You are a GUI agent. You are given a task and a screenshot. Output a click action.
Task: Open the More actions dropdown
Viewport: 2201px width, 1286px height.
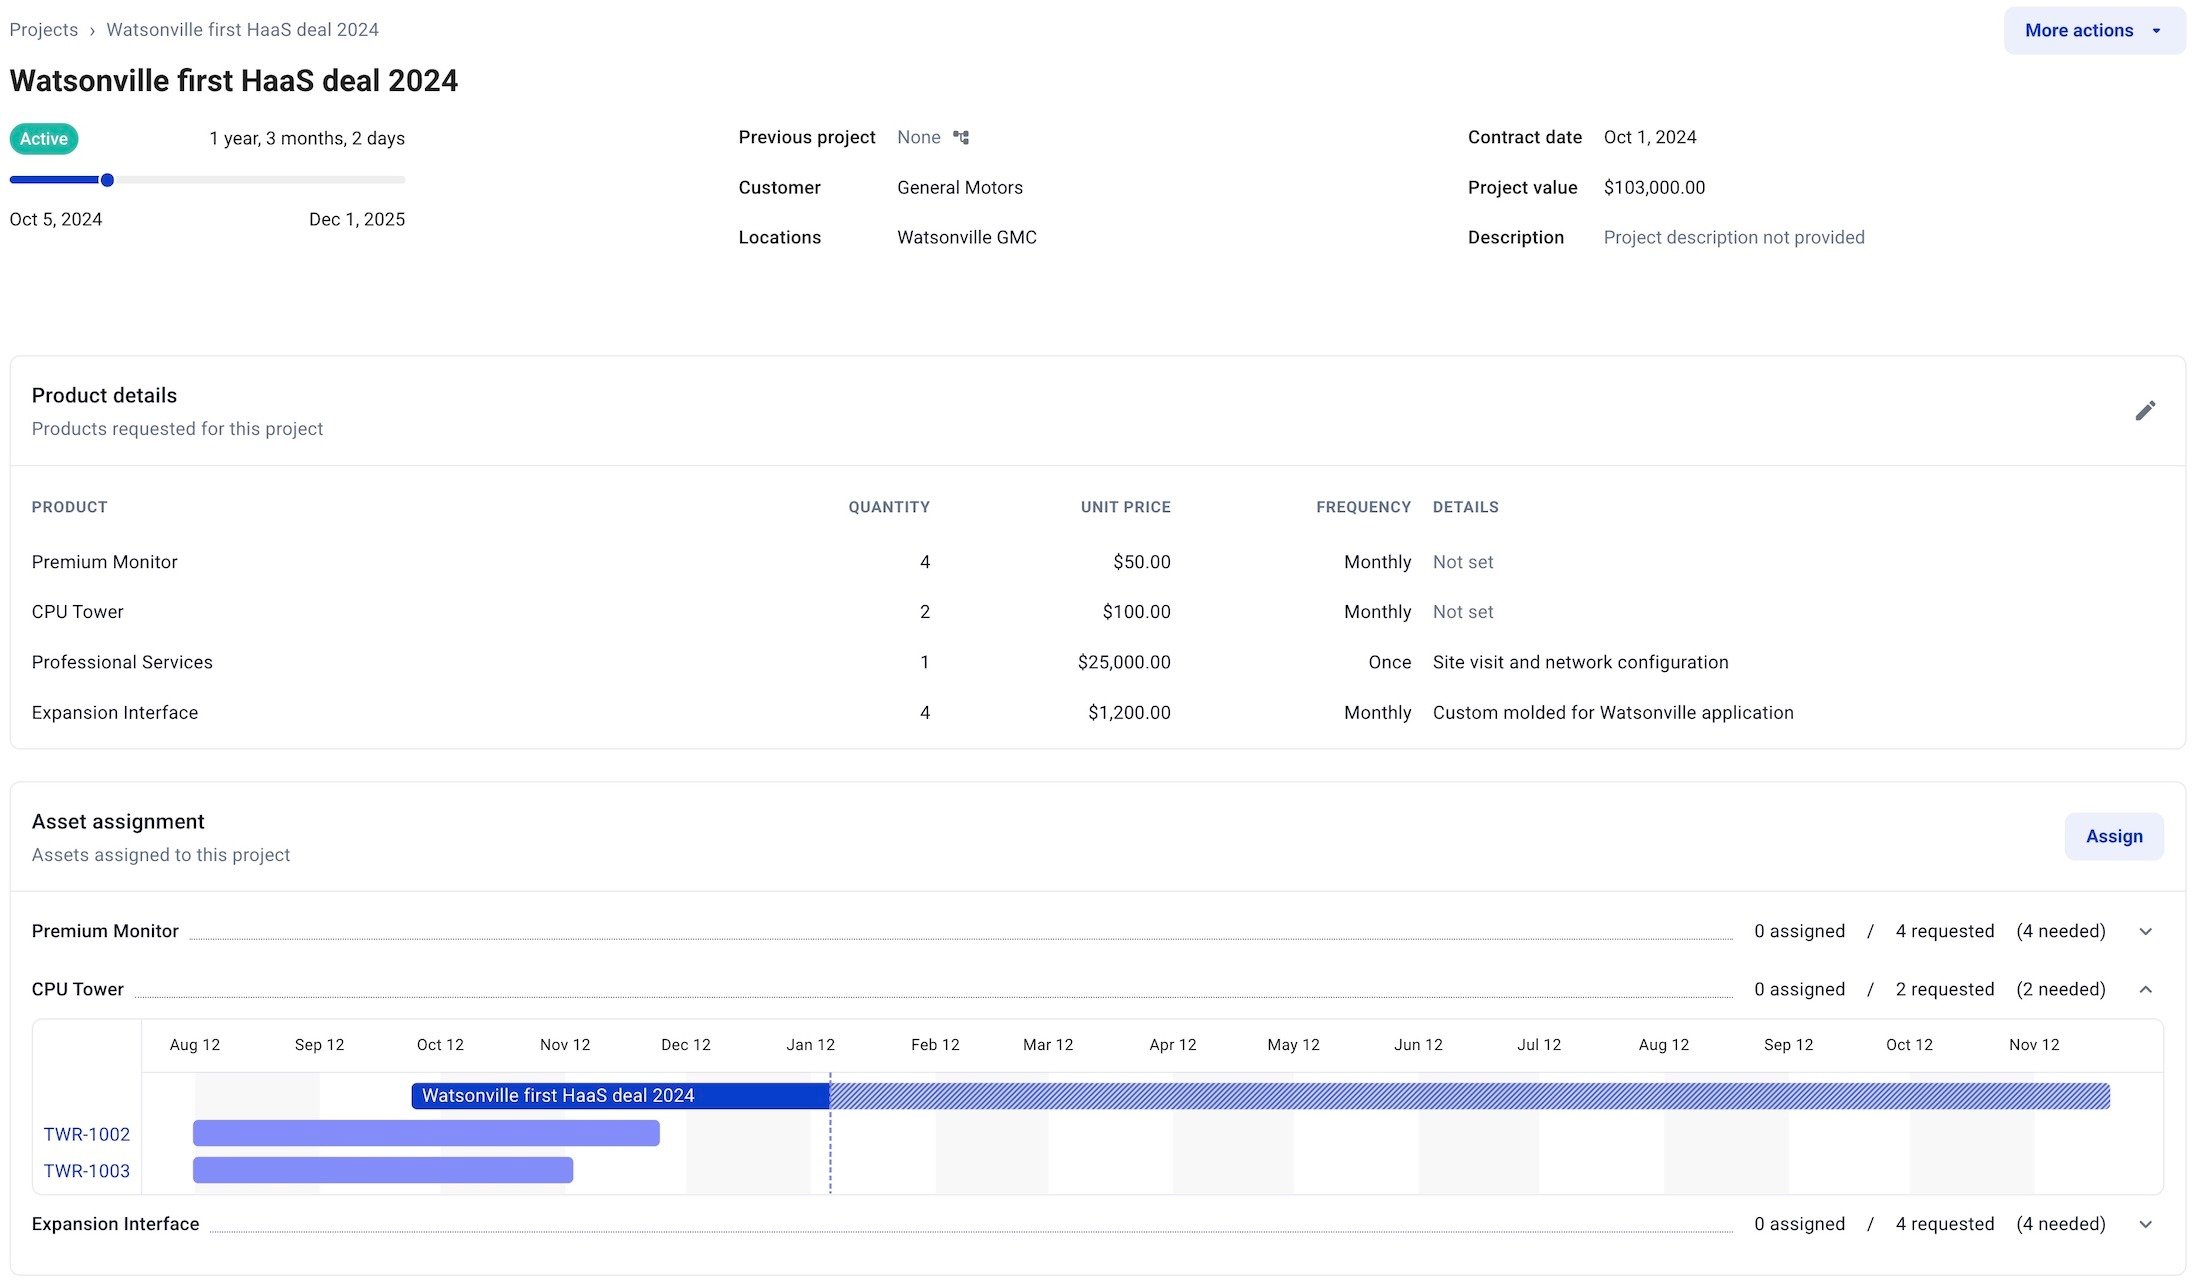coord(2094,31)
